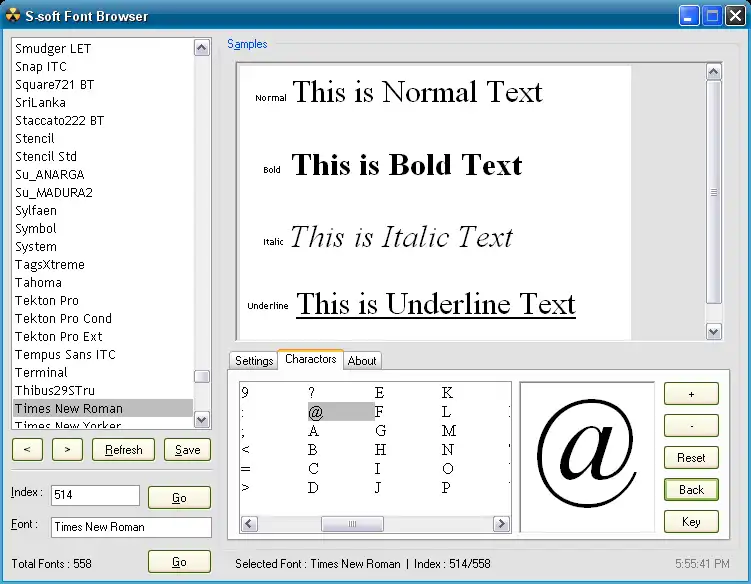Image resolution: width=751 pixels, height=584 pixels.
Task: Open the About tab
Action: coord(362,361)
